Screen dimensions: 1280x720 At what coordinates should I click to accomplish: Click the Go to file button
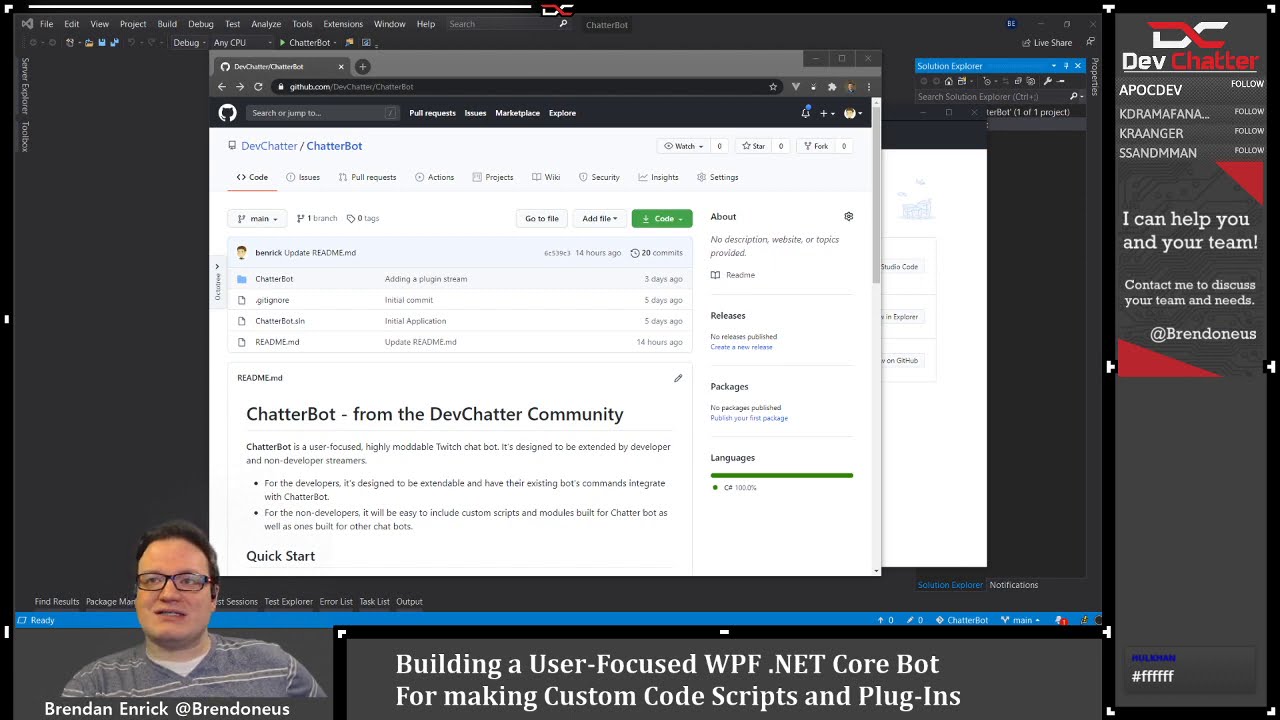[542, 218]
